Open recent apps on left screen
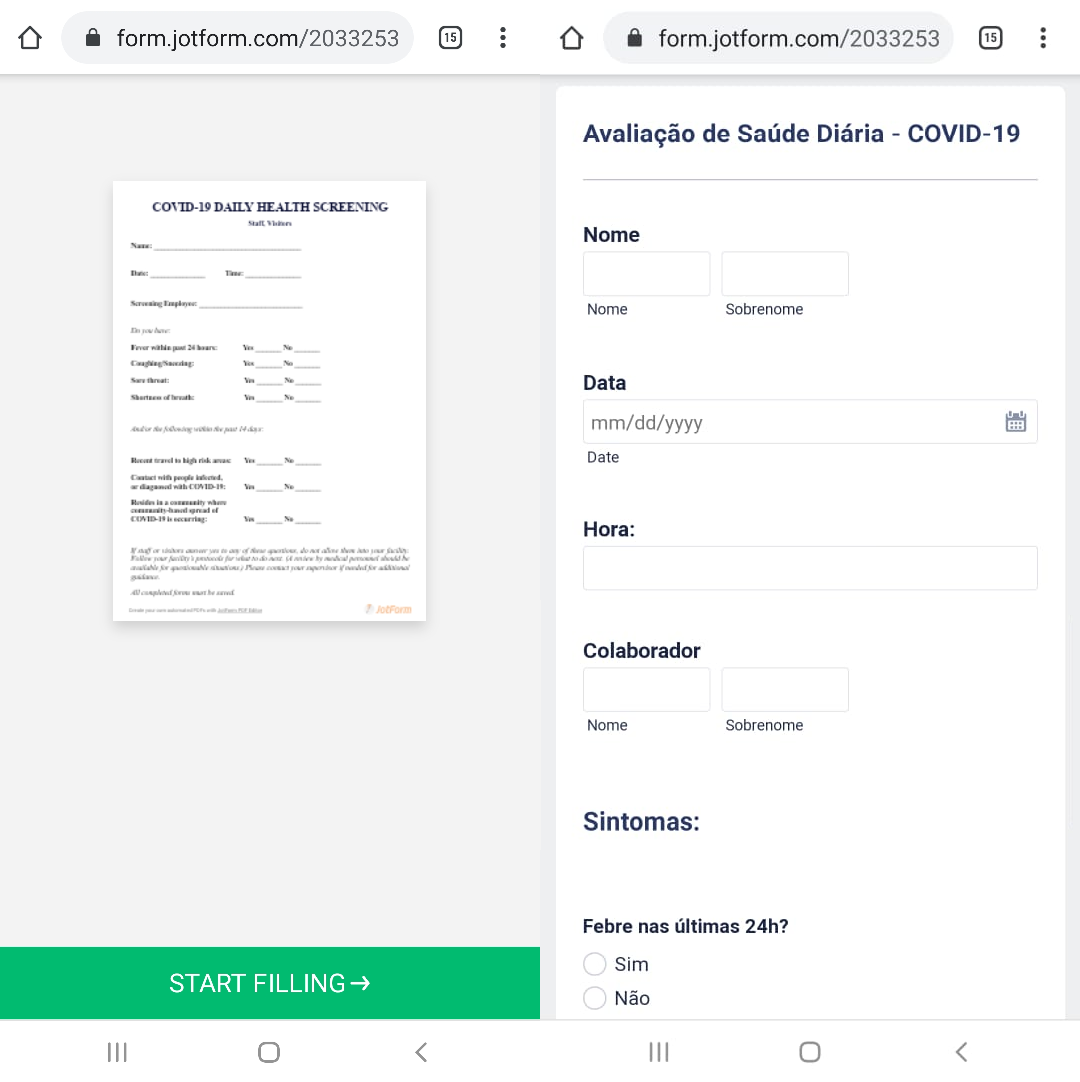1080x1082 pixels. pyautogui.click(x=117, y=1052)
